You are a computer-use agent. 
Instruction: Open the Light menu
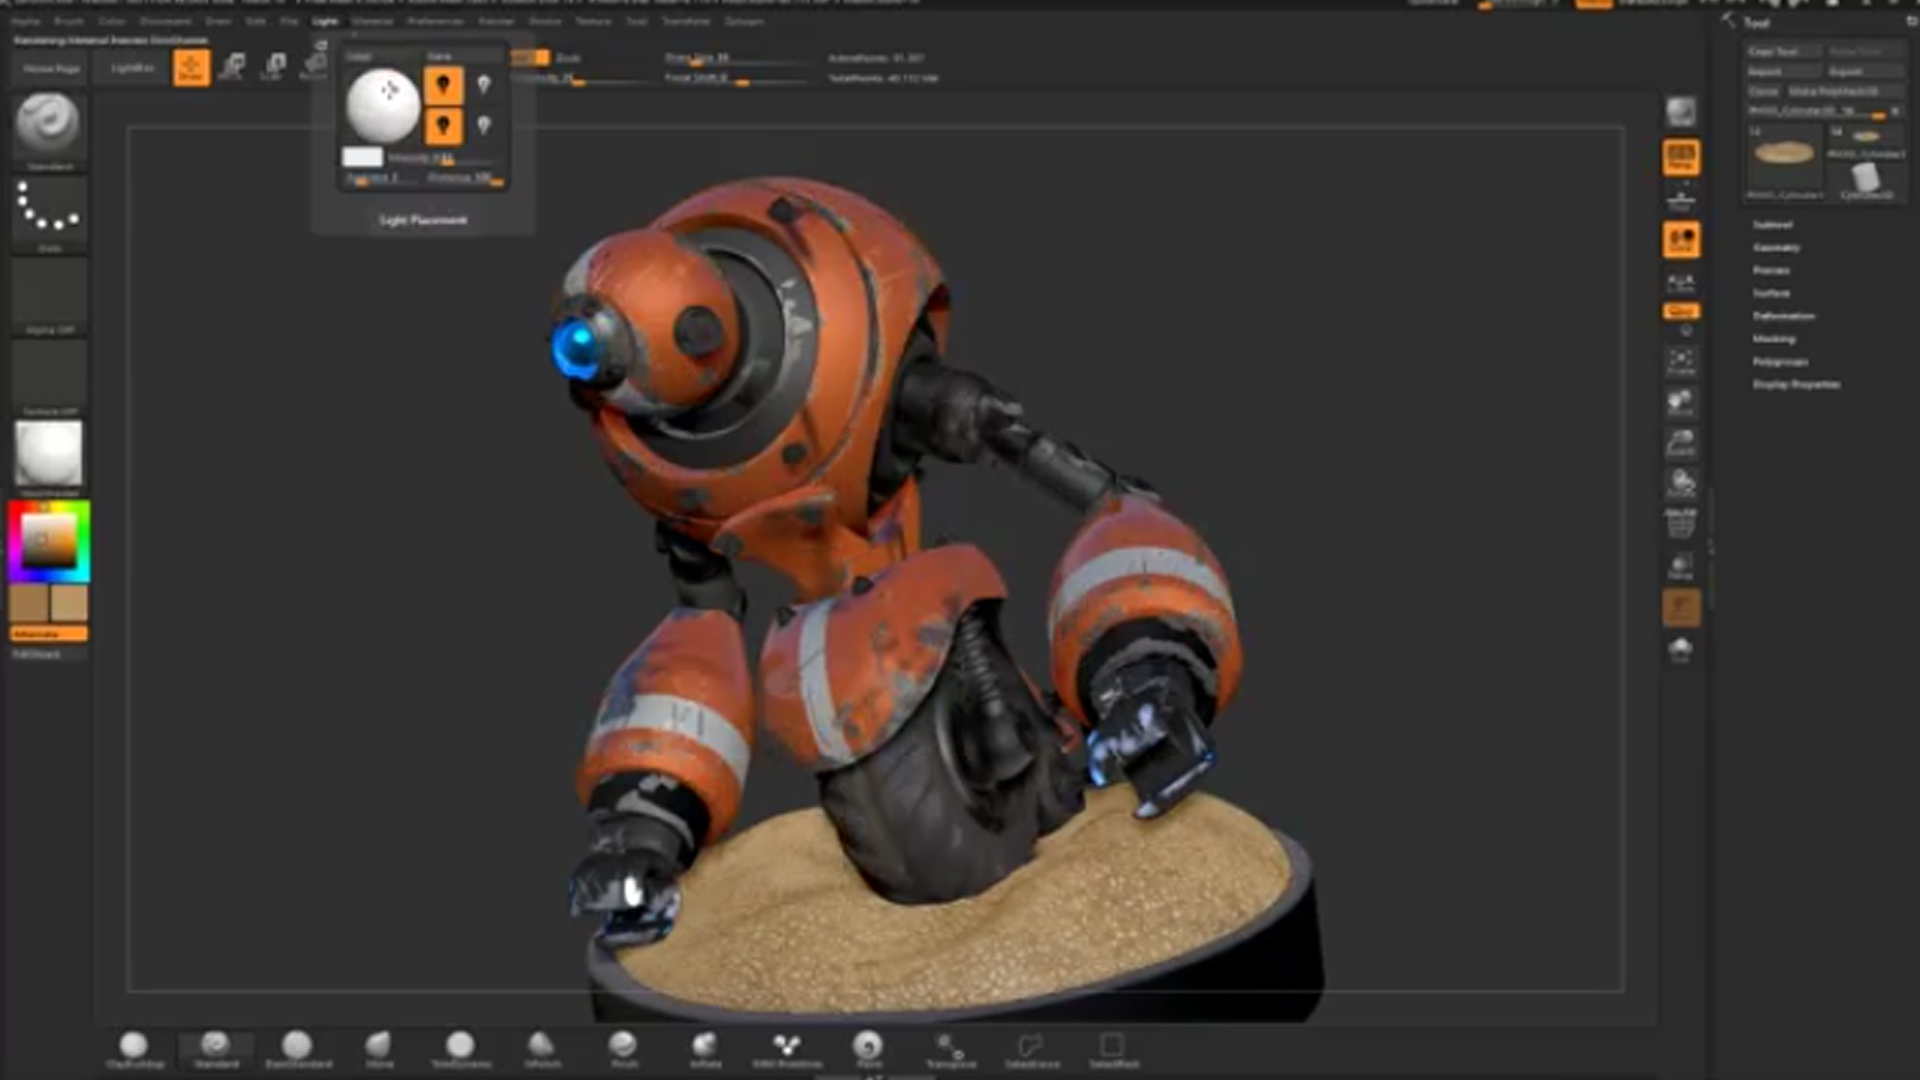coord(325,21)
